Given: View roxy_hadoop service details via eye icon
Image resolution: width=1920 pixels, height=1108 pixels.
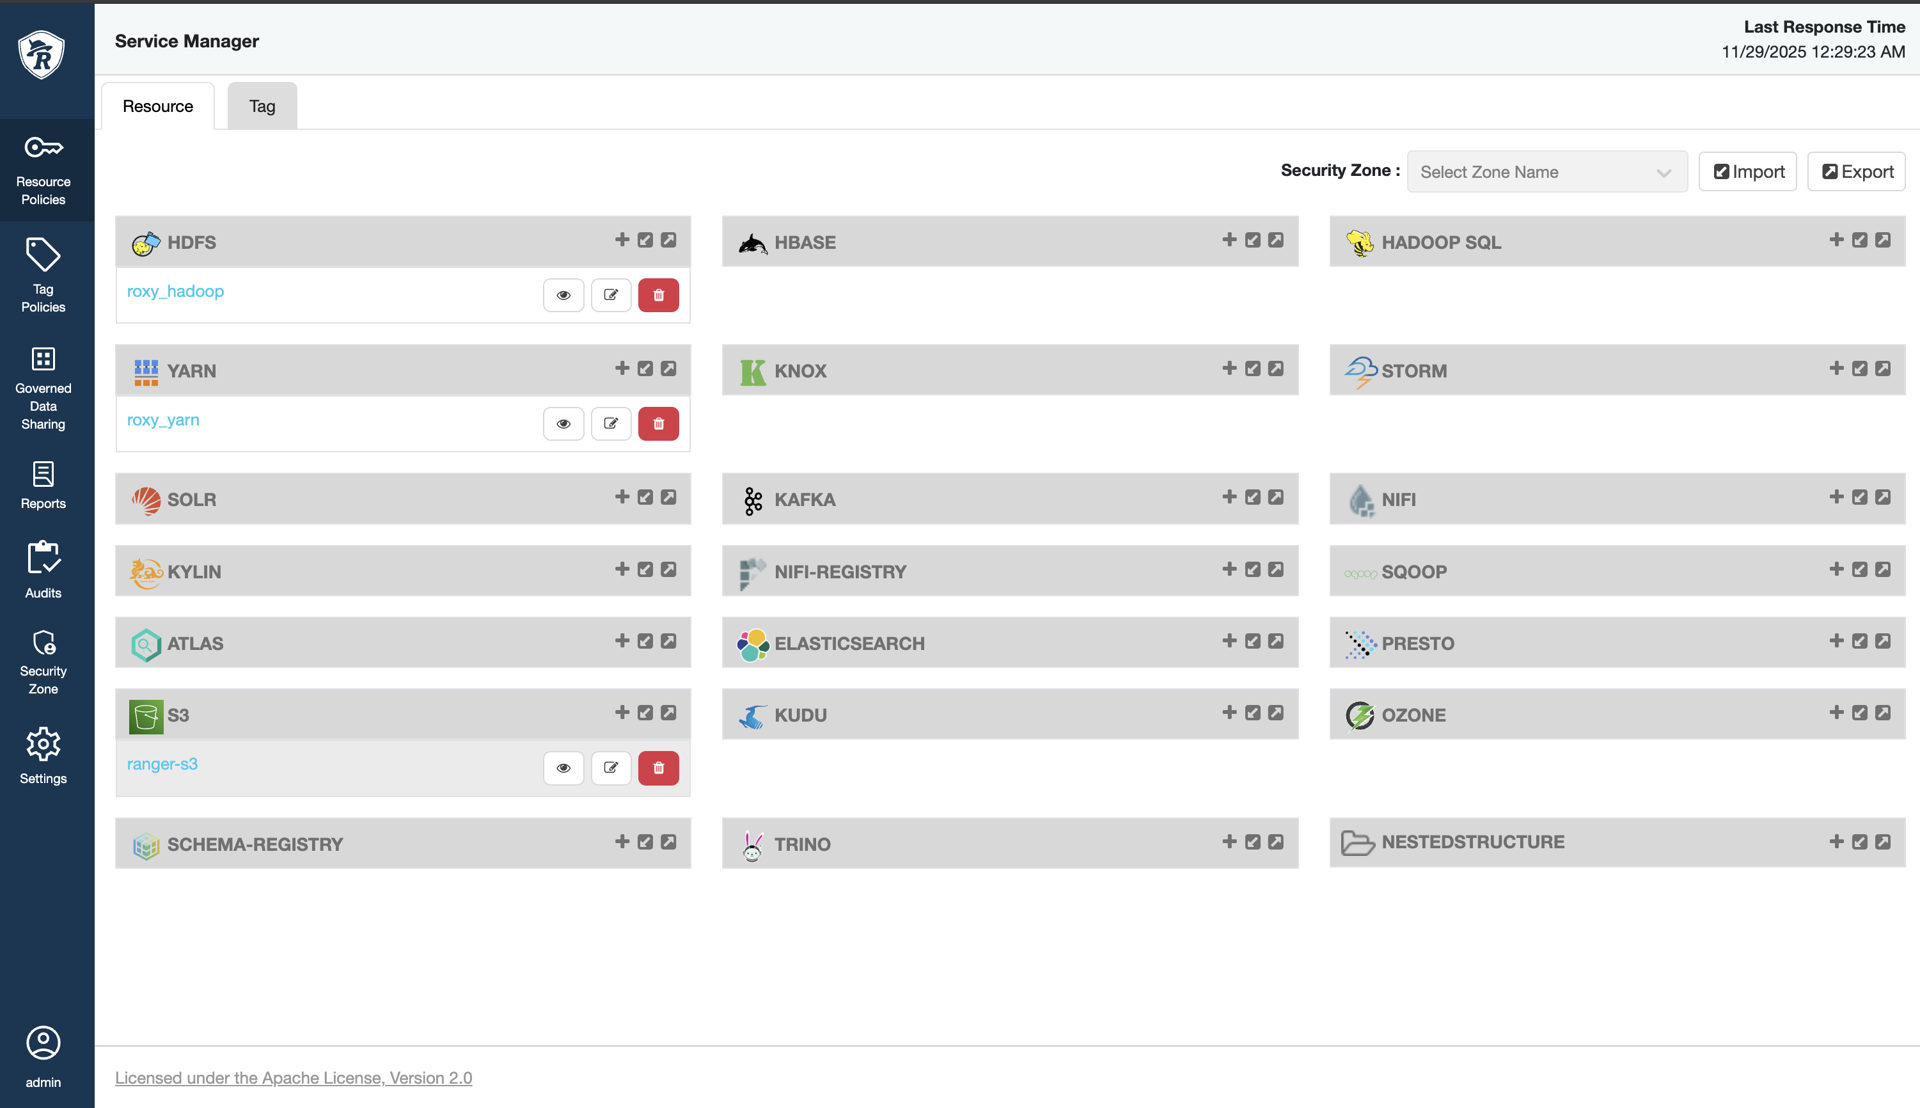Looking at the screenshot, I should click(563, 295).
